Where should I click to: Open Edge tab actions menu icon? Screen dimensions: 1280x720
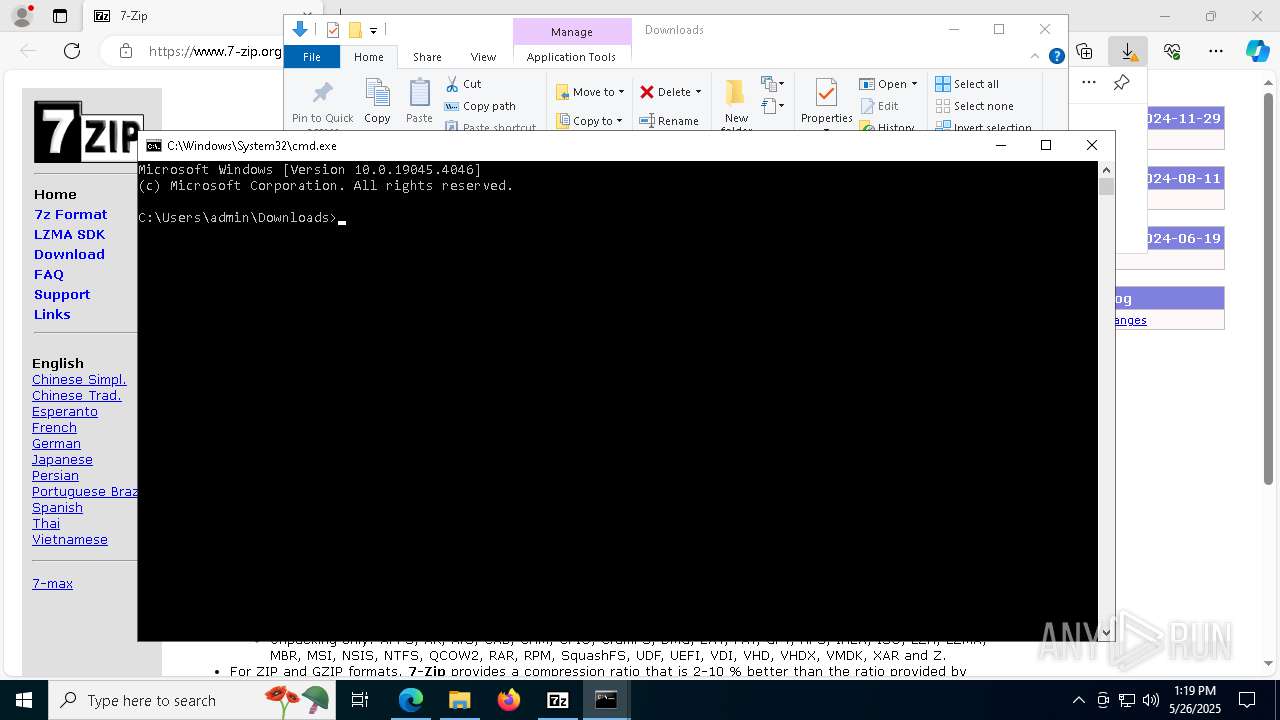pos(60,16)
